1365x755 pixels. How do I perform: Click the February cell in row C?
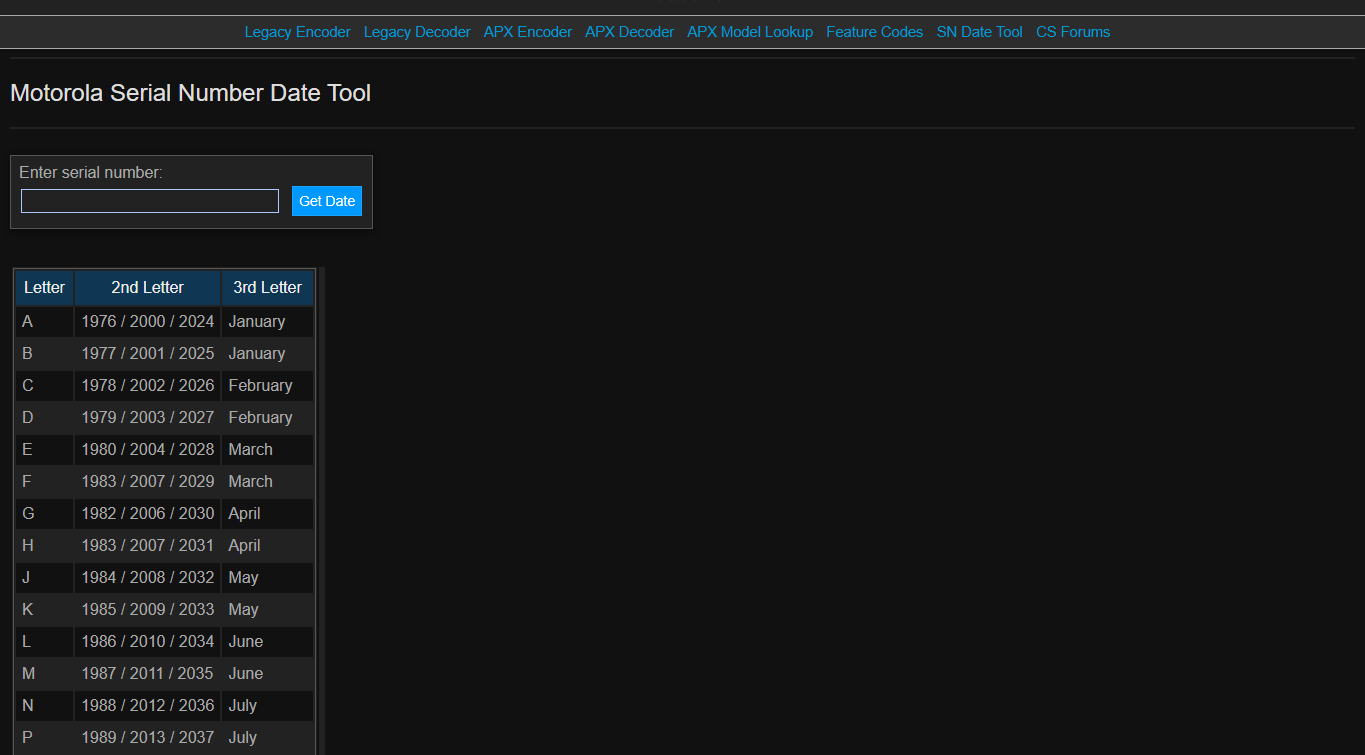click(268, 386)
